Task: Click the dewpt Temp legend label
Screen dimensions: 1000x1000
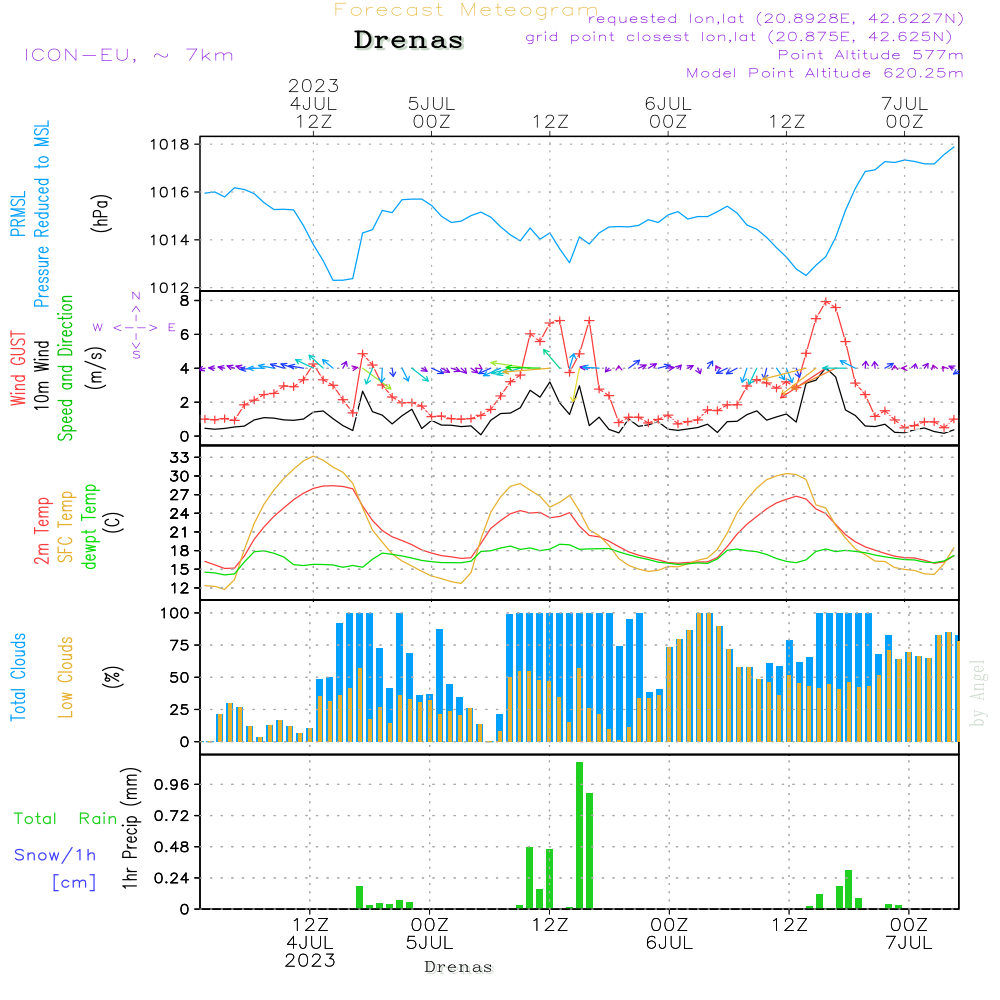Action: click(90, 526)
